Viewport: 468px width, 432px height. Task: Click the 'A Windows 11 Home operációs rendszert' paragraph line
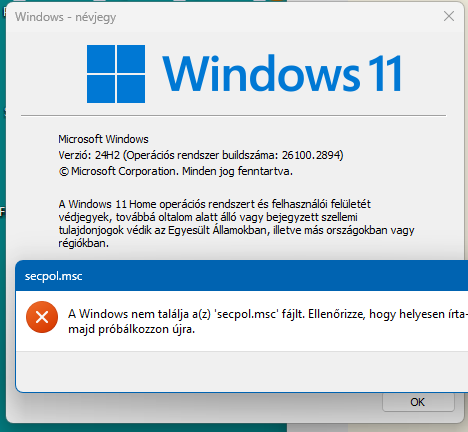[x=215, y=204]
